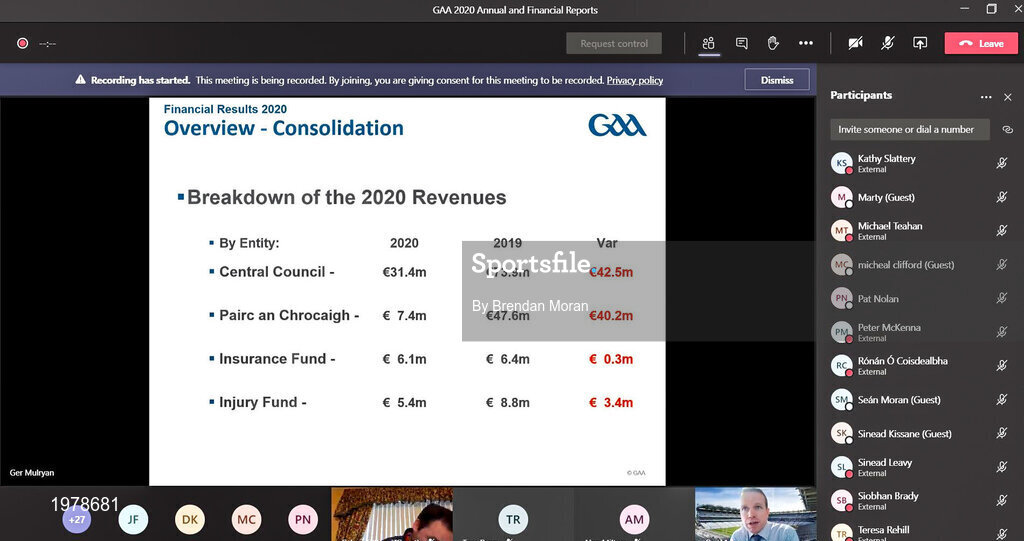The width and height of the screenshot is (1024, 541).
Task: Click the PN avatar in bottom strip
Action: click(x=303, y=519)
